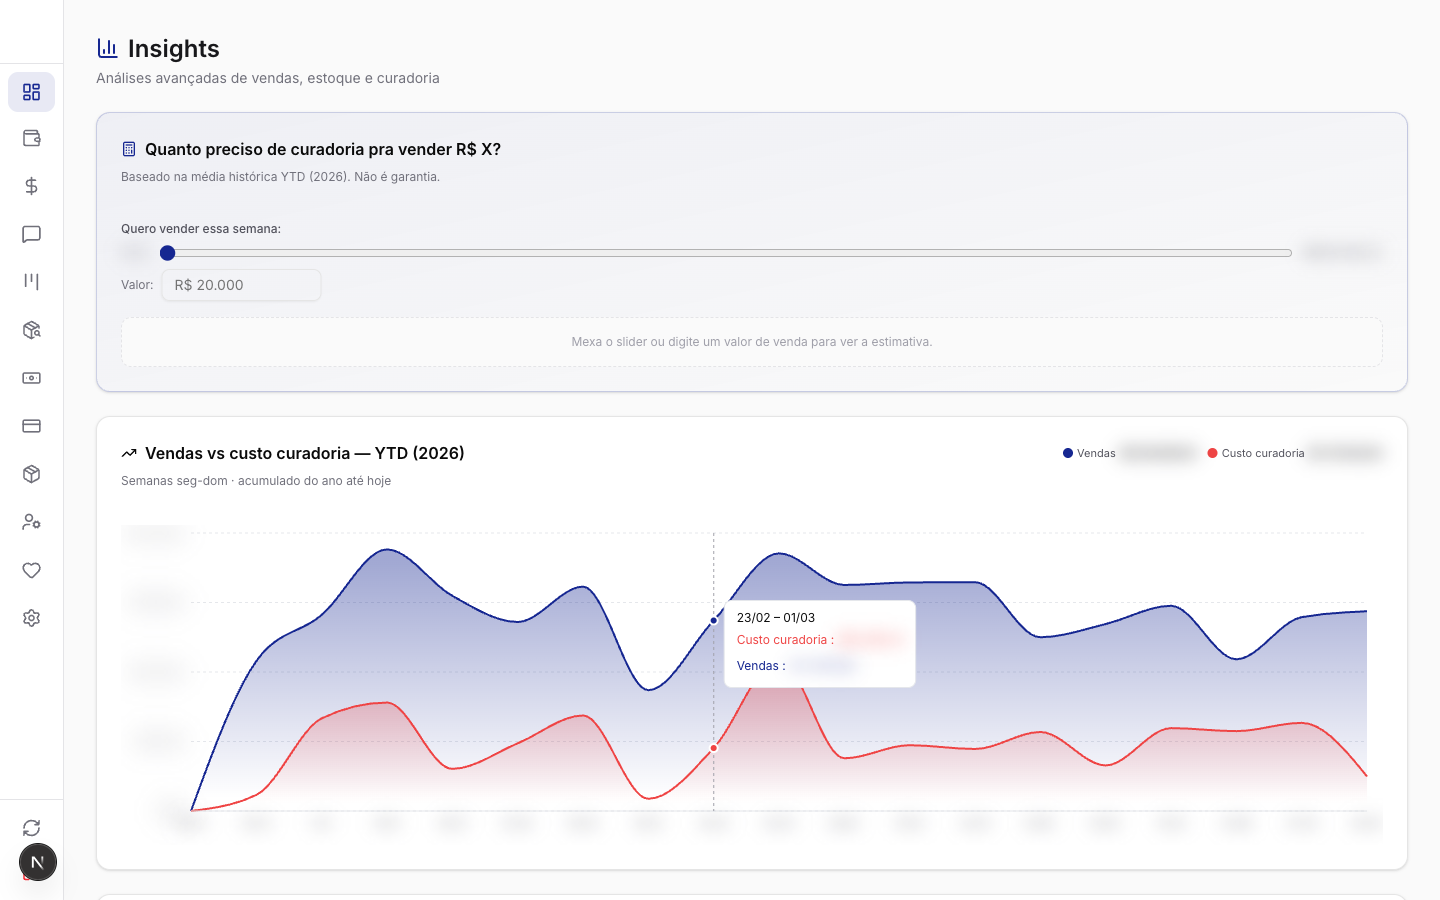Click the 'Análises avançadas de vendas' subtitle

(268, 78)
